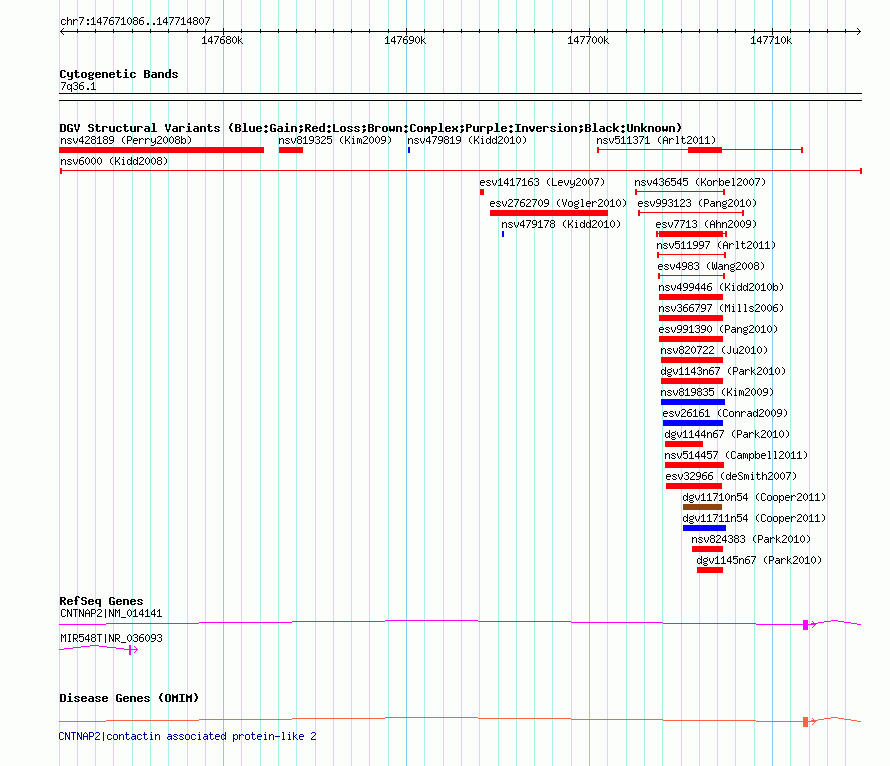
Task: Click the nsv428189 (Perry2008b) red loss bar
Action: click(161, 150)
